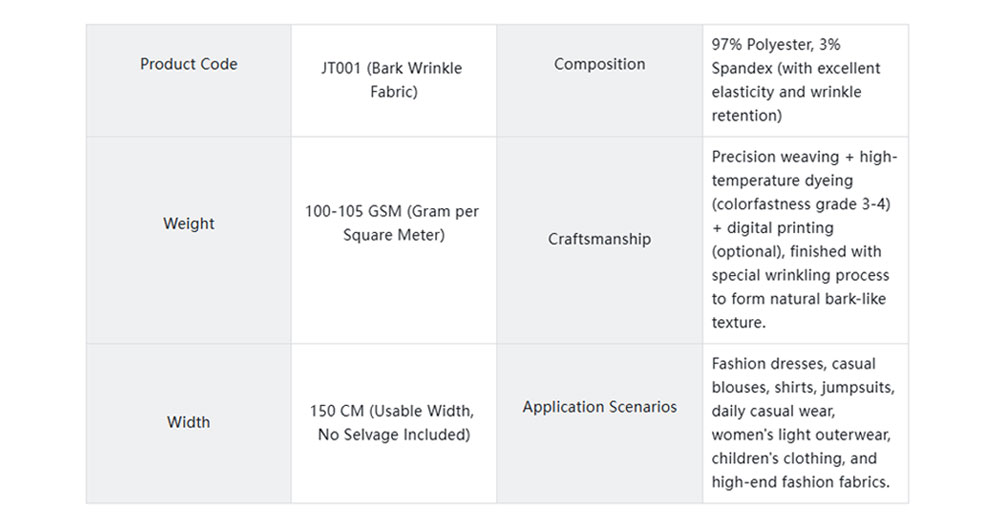Click the "Square Meter)" text under weight
Screen dimensions: 1000x532
(x=393, y=236)
